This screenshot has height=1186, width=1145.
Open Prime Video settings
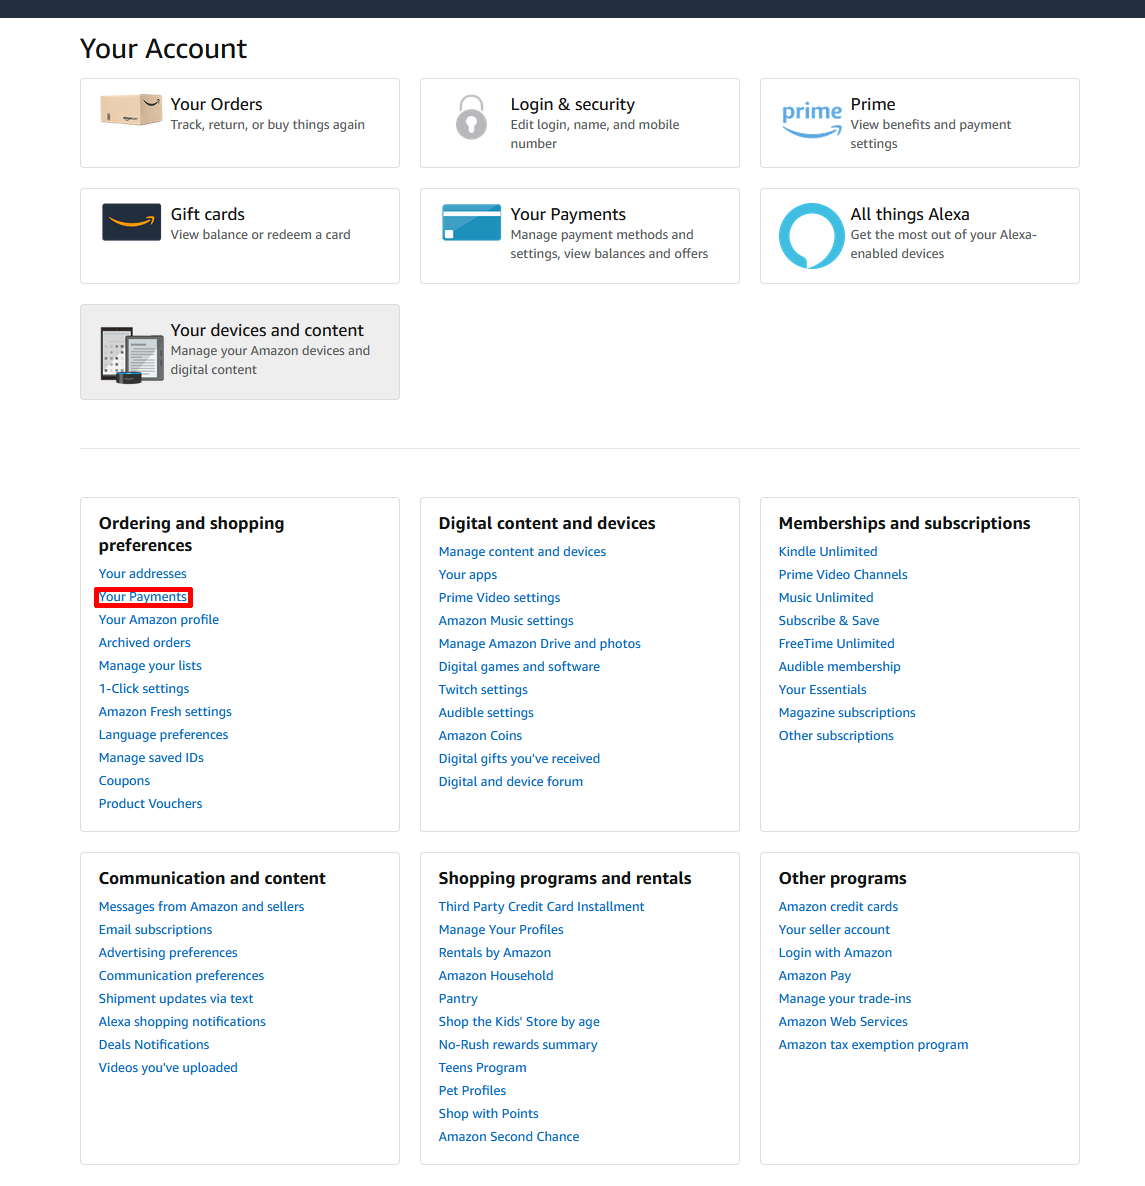click(499, 598)
